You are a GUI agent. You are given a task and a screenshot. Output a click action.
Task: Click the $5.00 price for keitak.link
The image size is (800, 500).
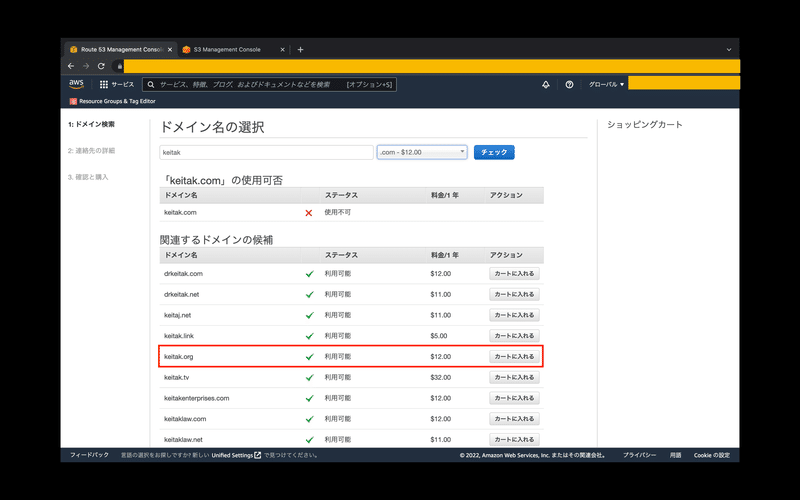tap(439, 336)
